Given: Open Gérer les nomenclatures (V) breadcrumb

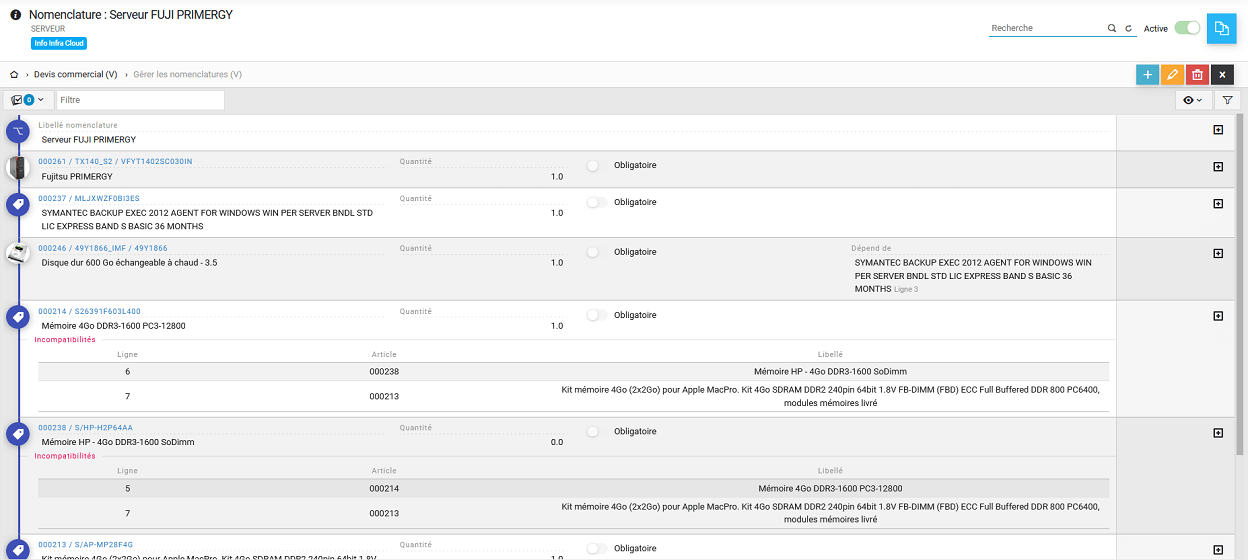Looking at the screenshot, I should point(188,74).
